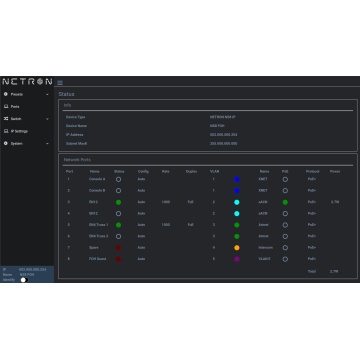Click the PoE column header
Screen dimensions: 360x360
(285, 171)
